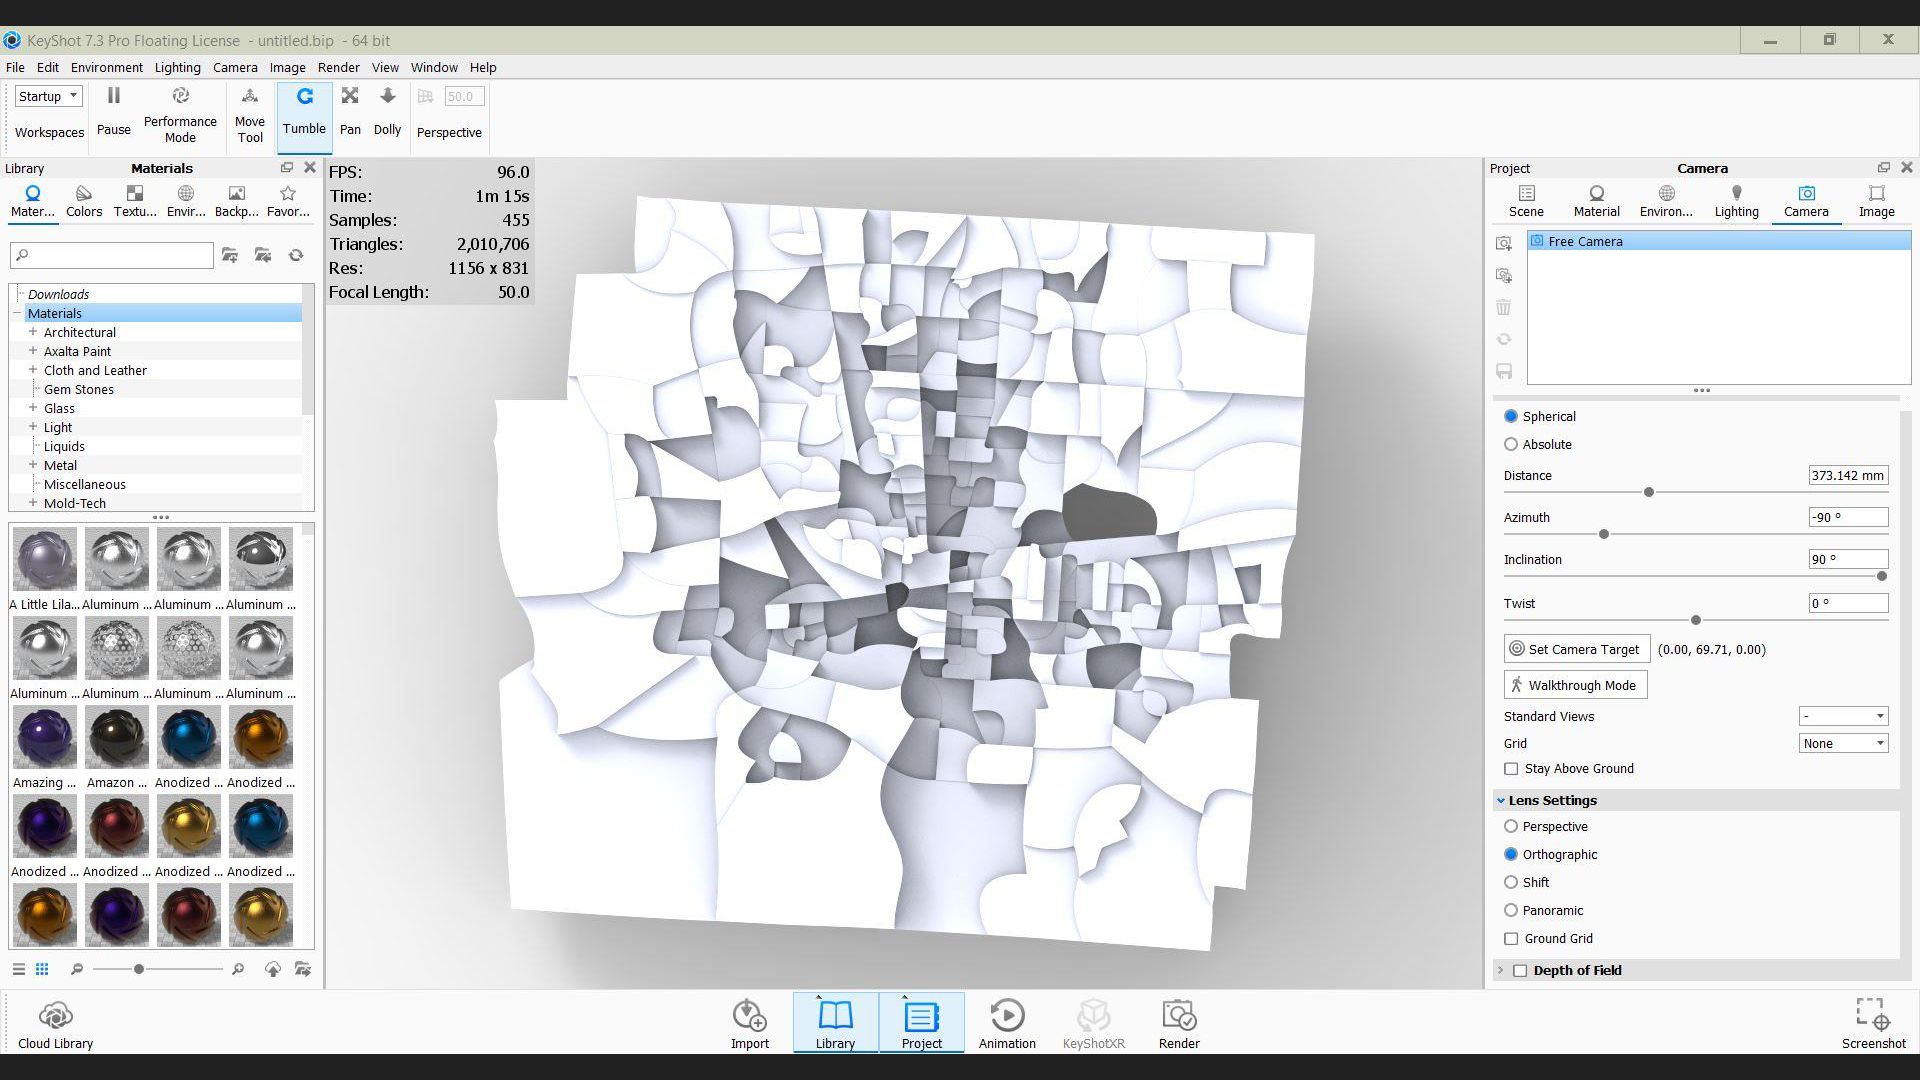
Task: Click the Set Camera Target button
Action: (x=1575, y=650)
